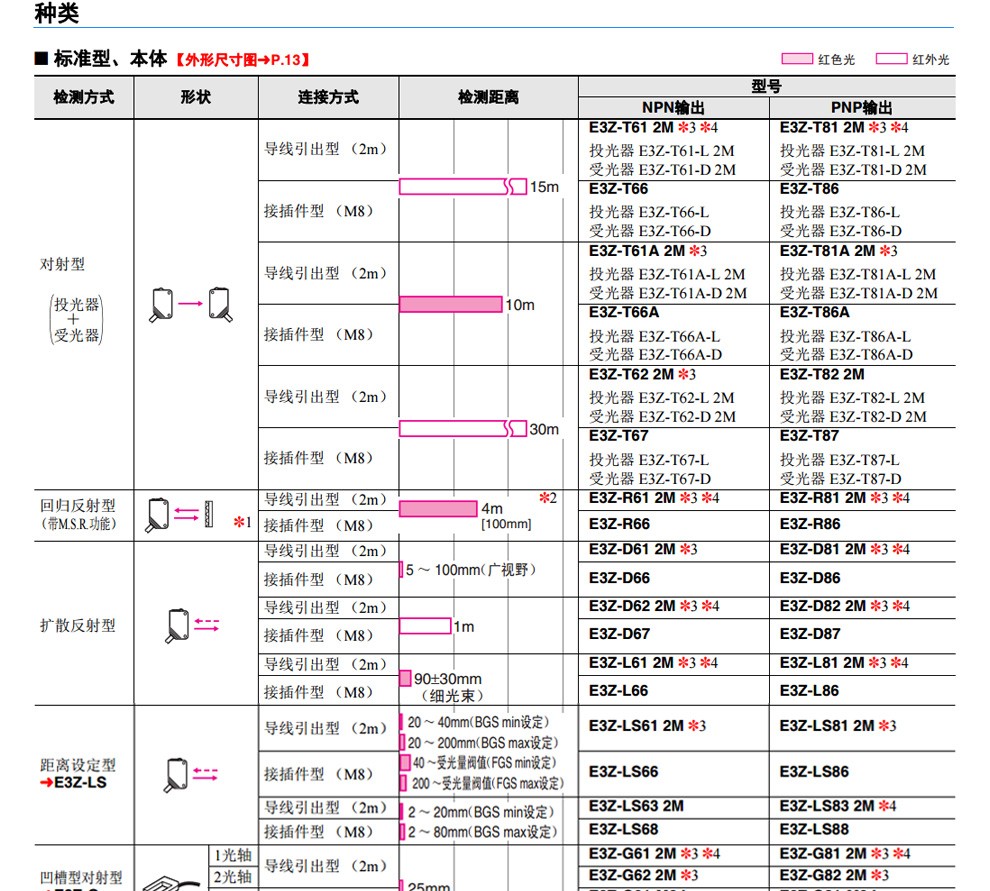Click the E3Z-D61 2M model cell
The height and width of the screenshot is (891, 990).
click(674, 550)
